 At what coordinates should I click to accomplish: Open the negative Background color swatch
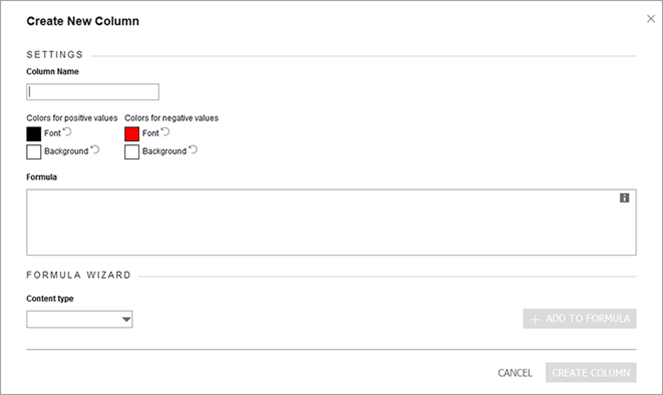[132, 152]
